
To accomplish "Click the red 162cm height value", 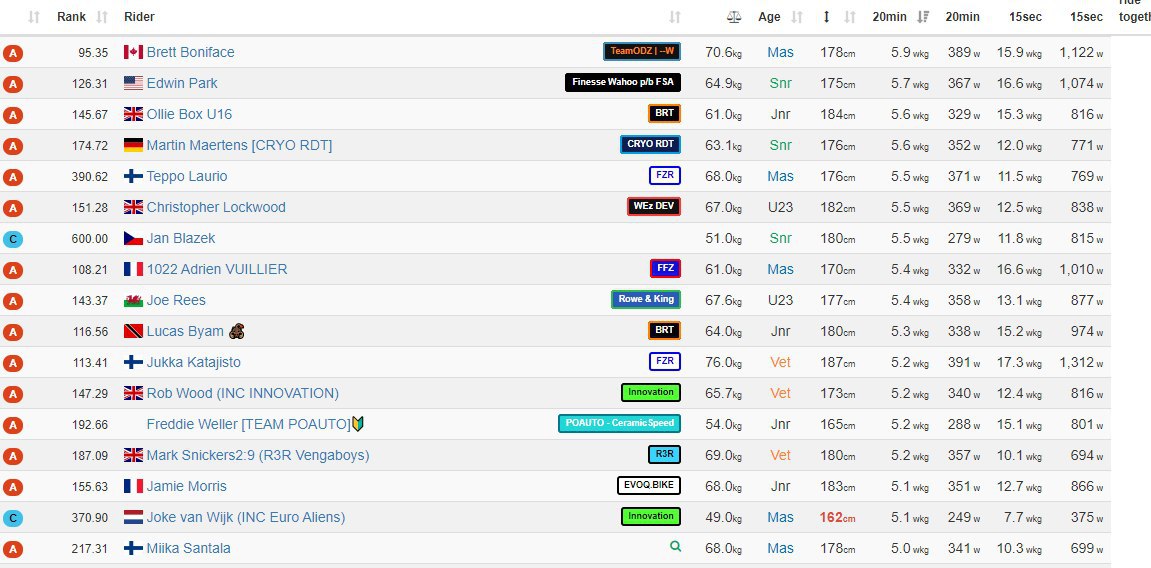I will tap(838, 517).
